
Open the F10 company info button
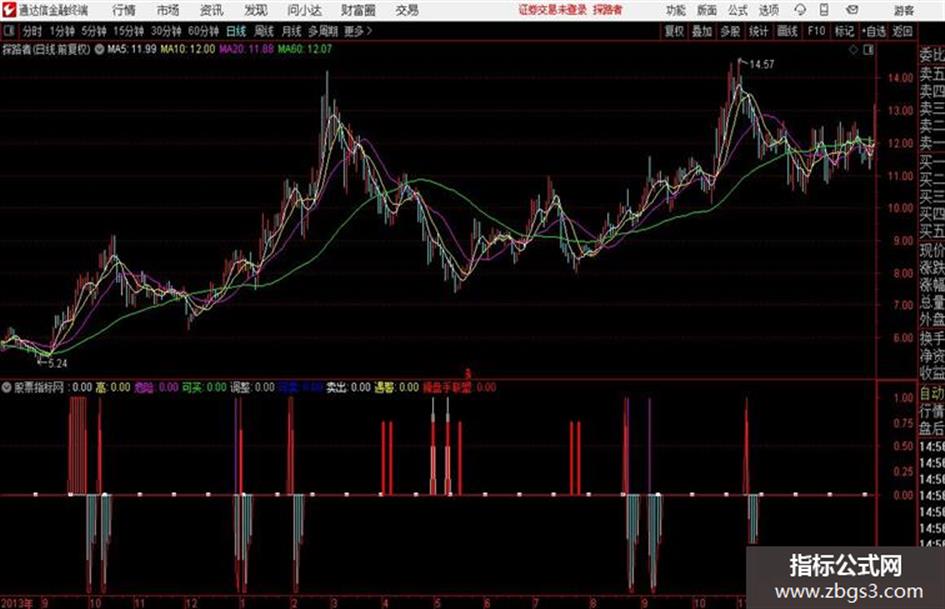click(816, 31)
